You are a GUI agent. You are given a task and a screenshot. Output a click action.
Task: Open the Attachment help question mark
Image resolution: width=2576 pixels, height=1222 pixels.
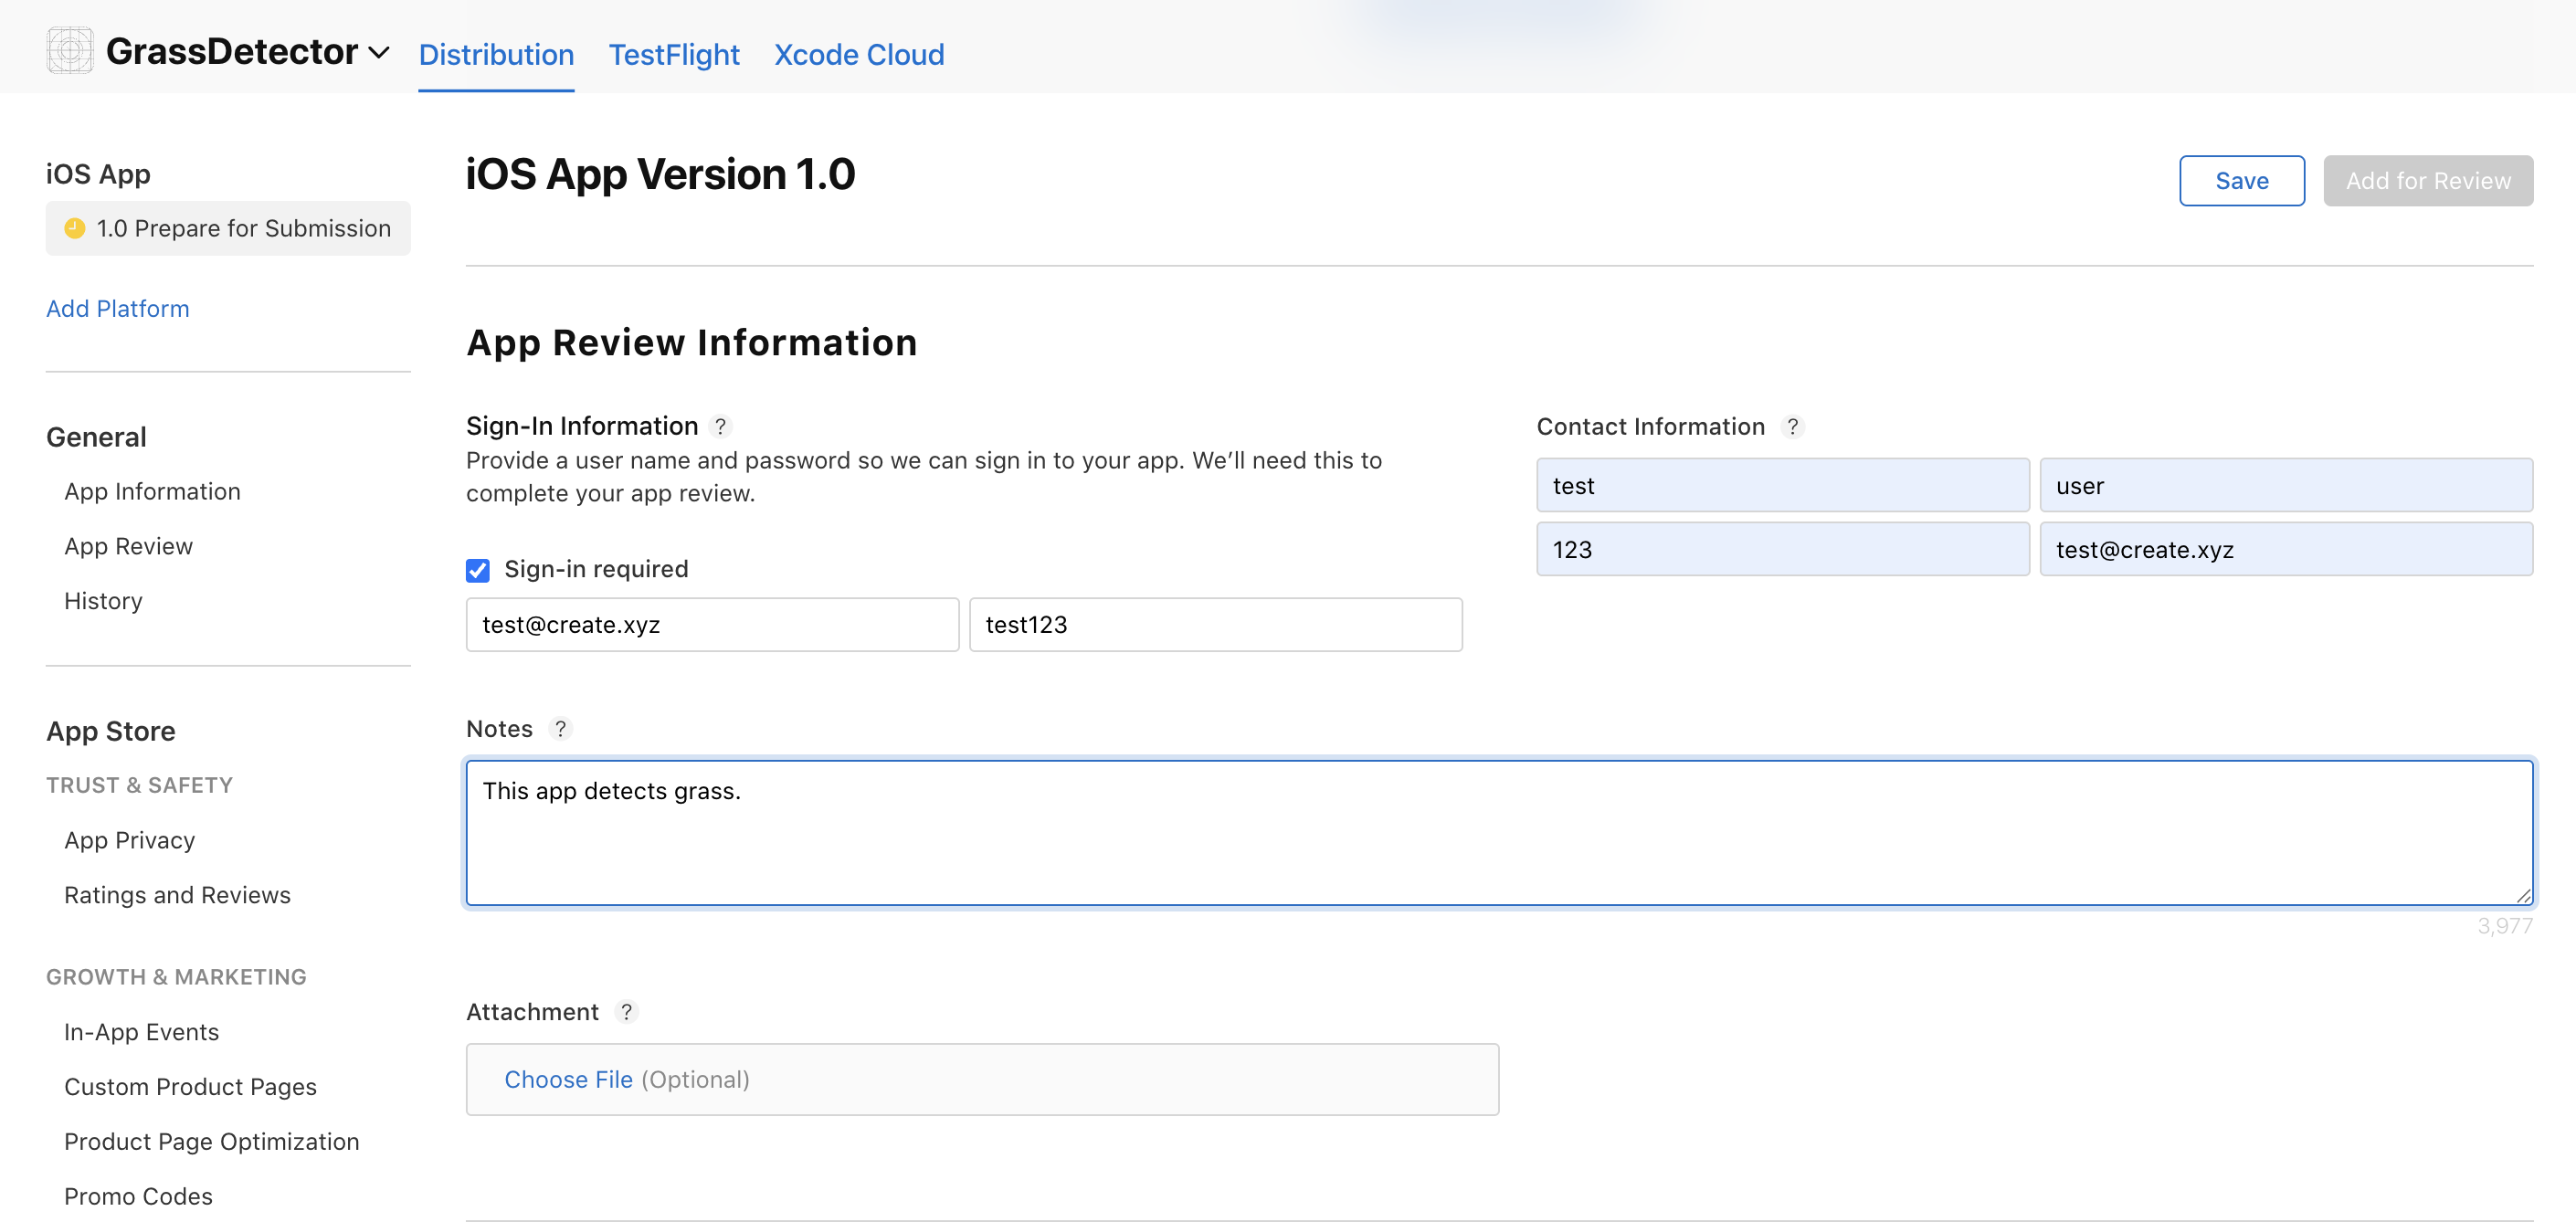[626, 1012]
